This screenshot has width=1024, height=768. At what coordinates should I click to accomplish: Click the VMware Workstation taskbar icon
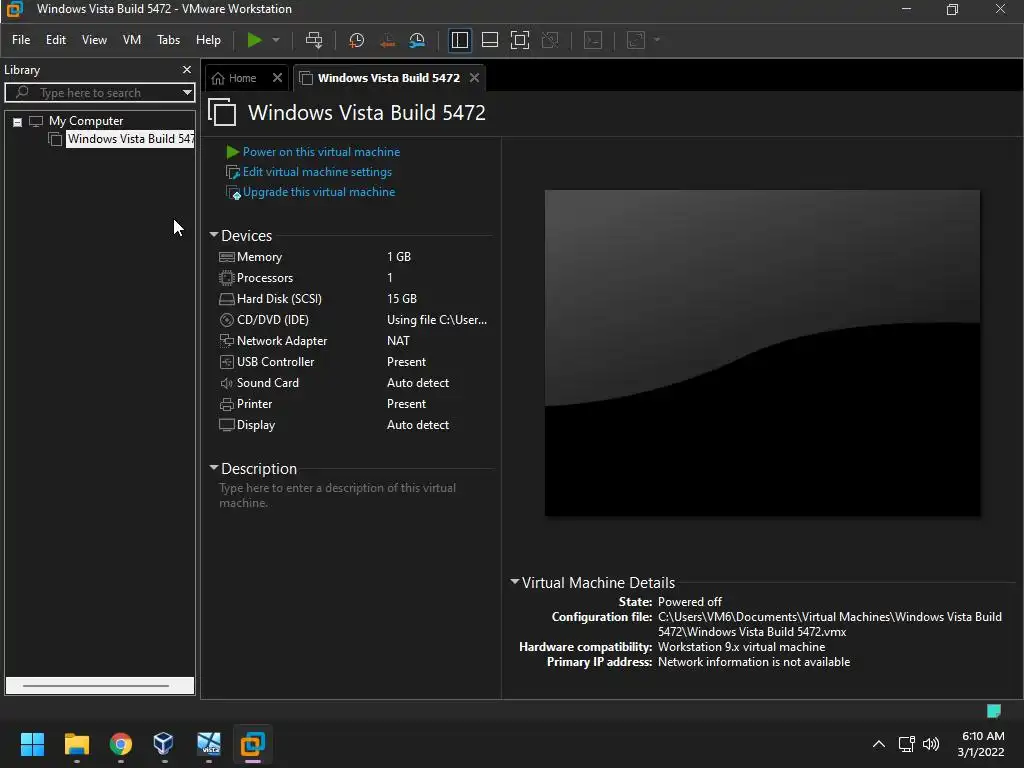[x=253, y=744]
